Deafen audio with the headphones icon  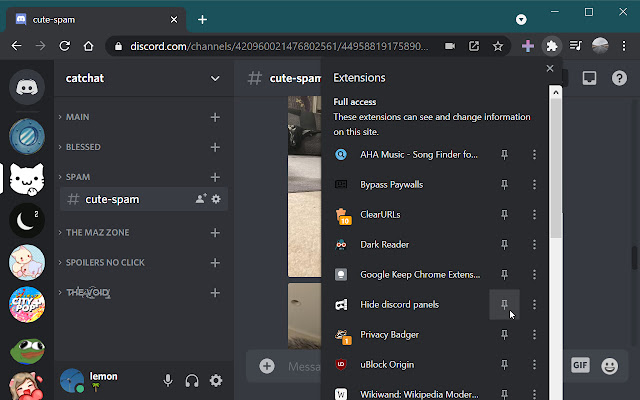click(192, 380)
